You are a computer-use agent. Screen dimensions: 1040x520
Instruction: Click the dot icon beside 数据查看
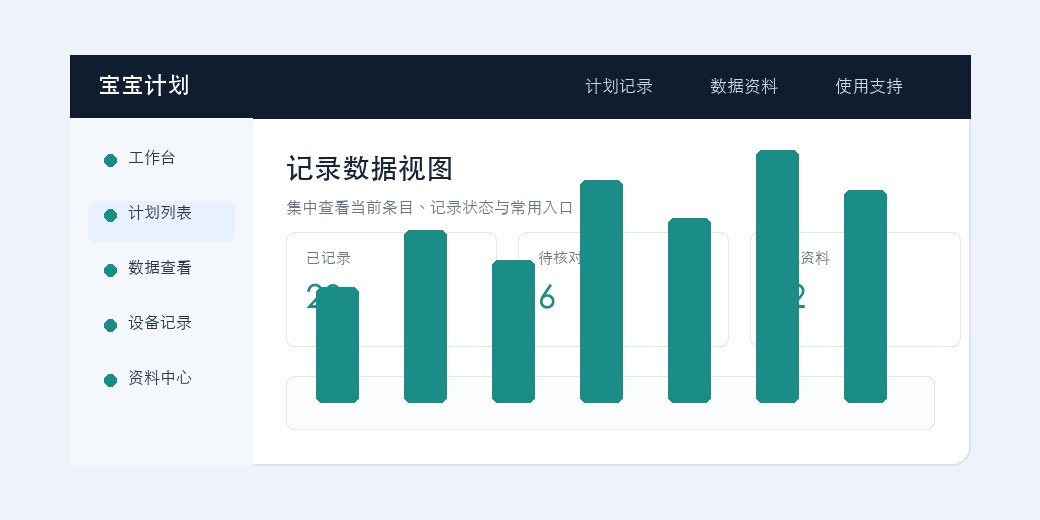(111, 271)
